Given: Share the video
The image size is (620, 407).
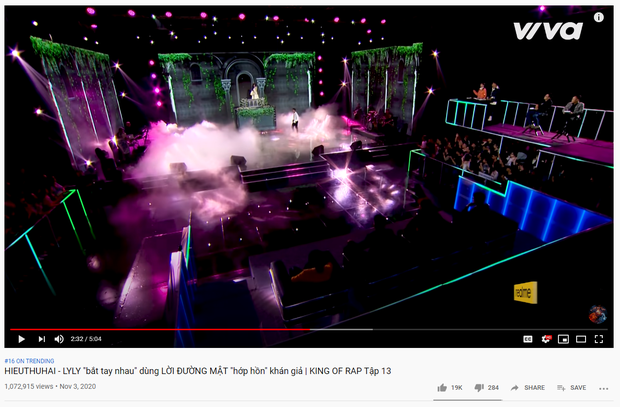Looking at the screenshot, I should [x=527, y=388].
